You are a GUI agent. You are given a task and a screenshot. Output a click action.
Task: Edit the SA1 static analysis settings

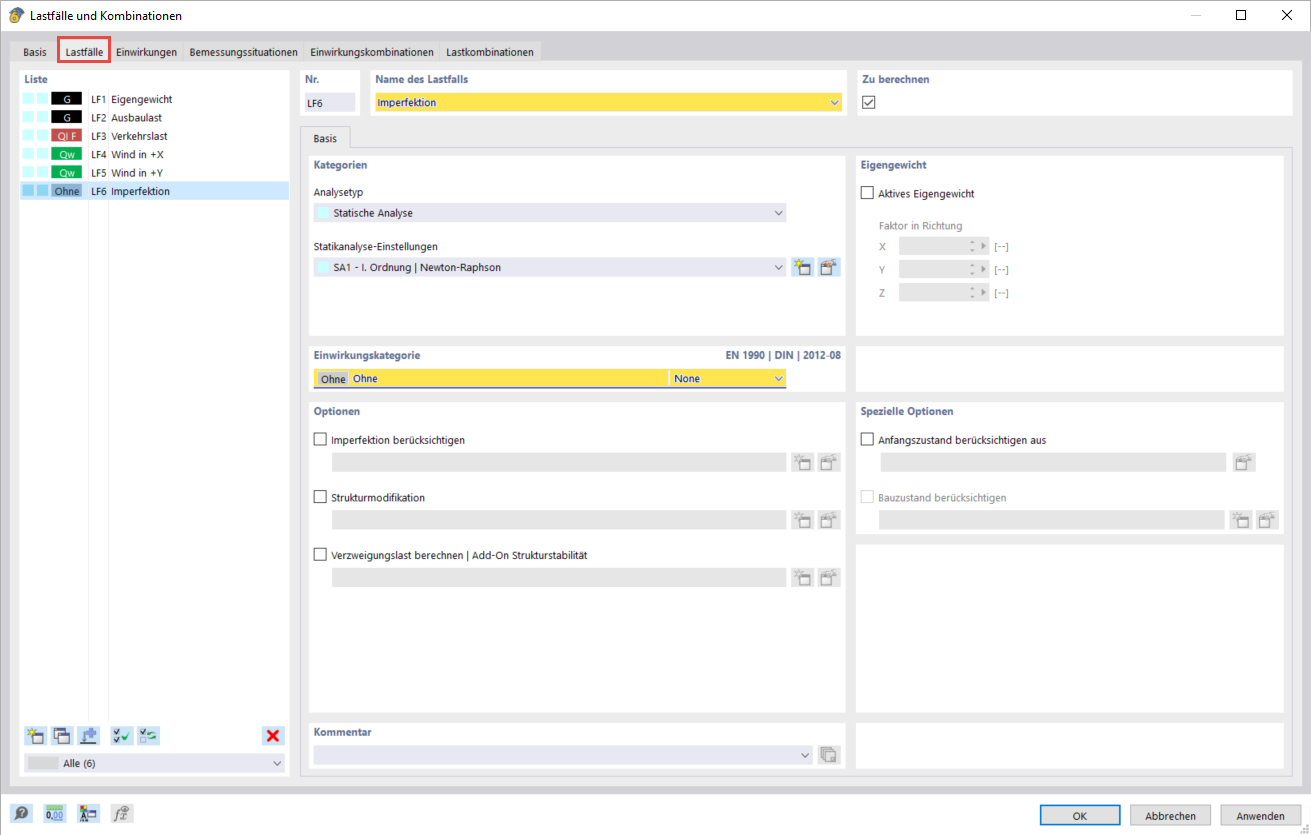(x=829, y=267)
